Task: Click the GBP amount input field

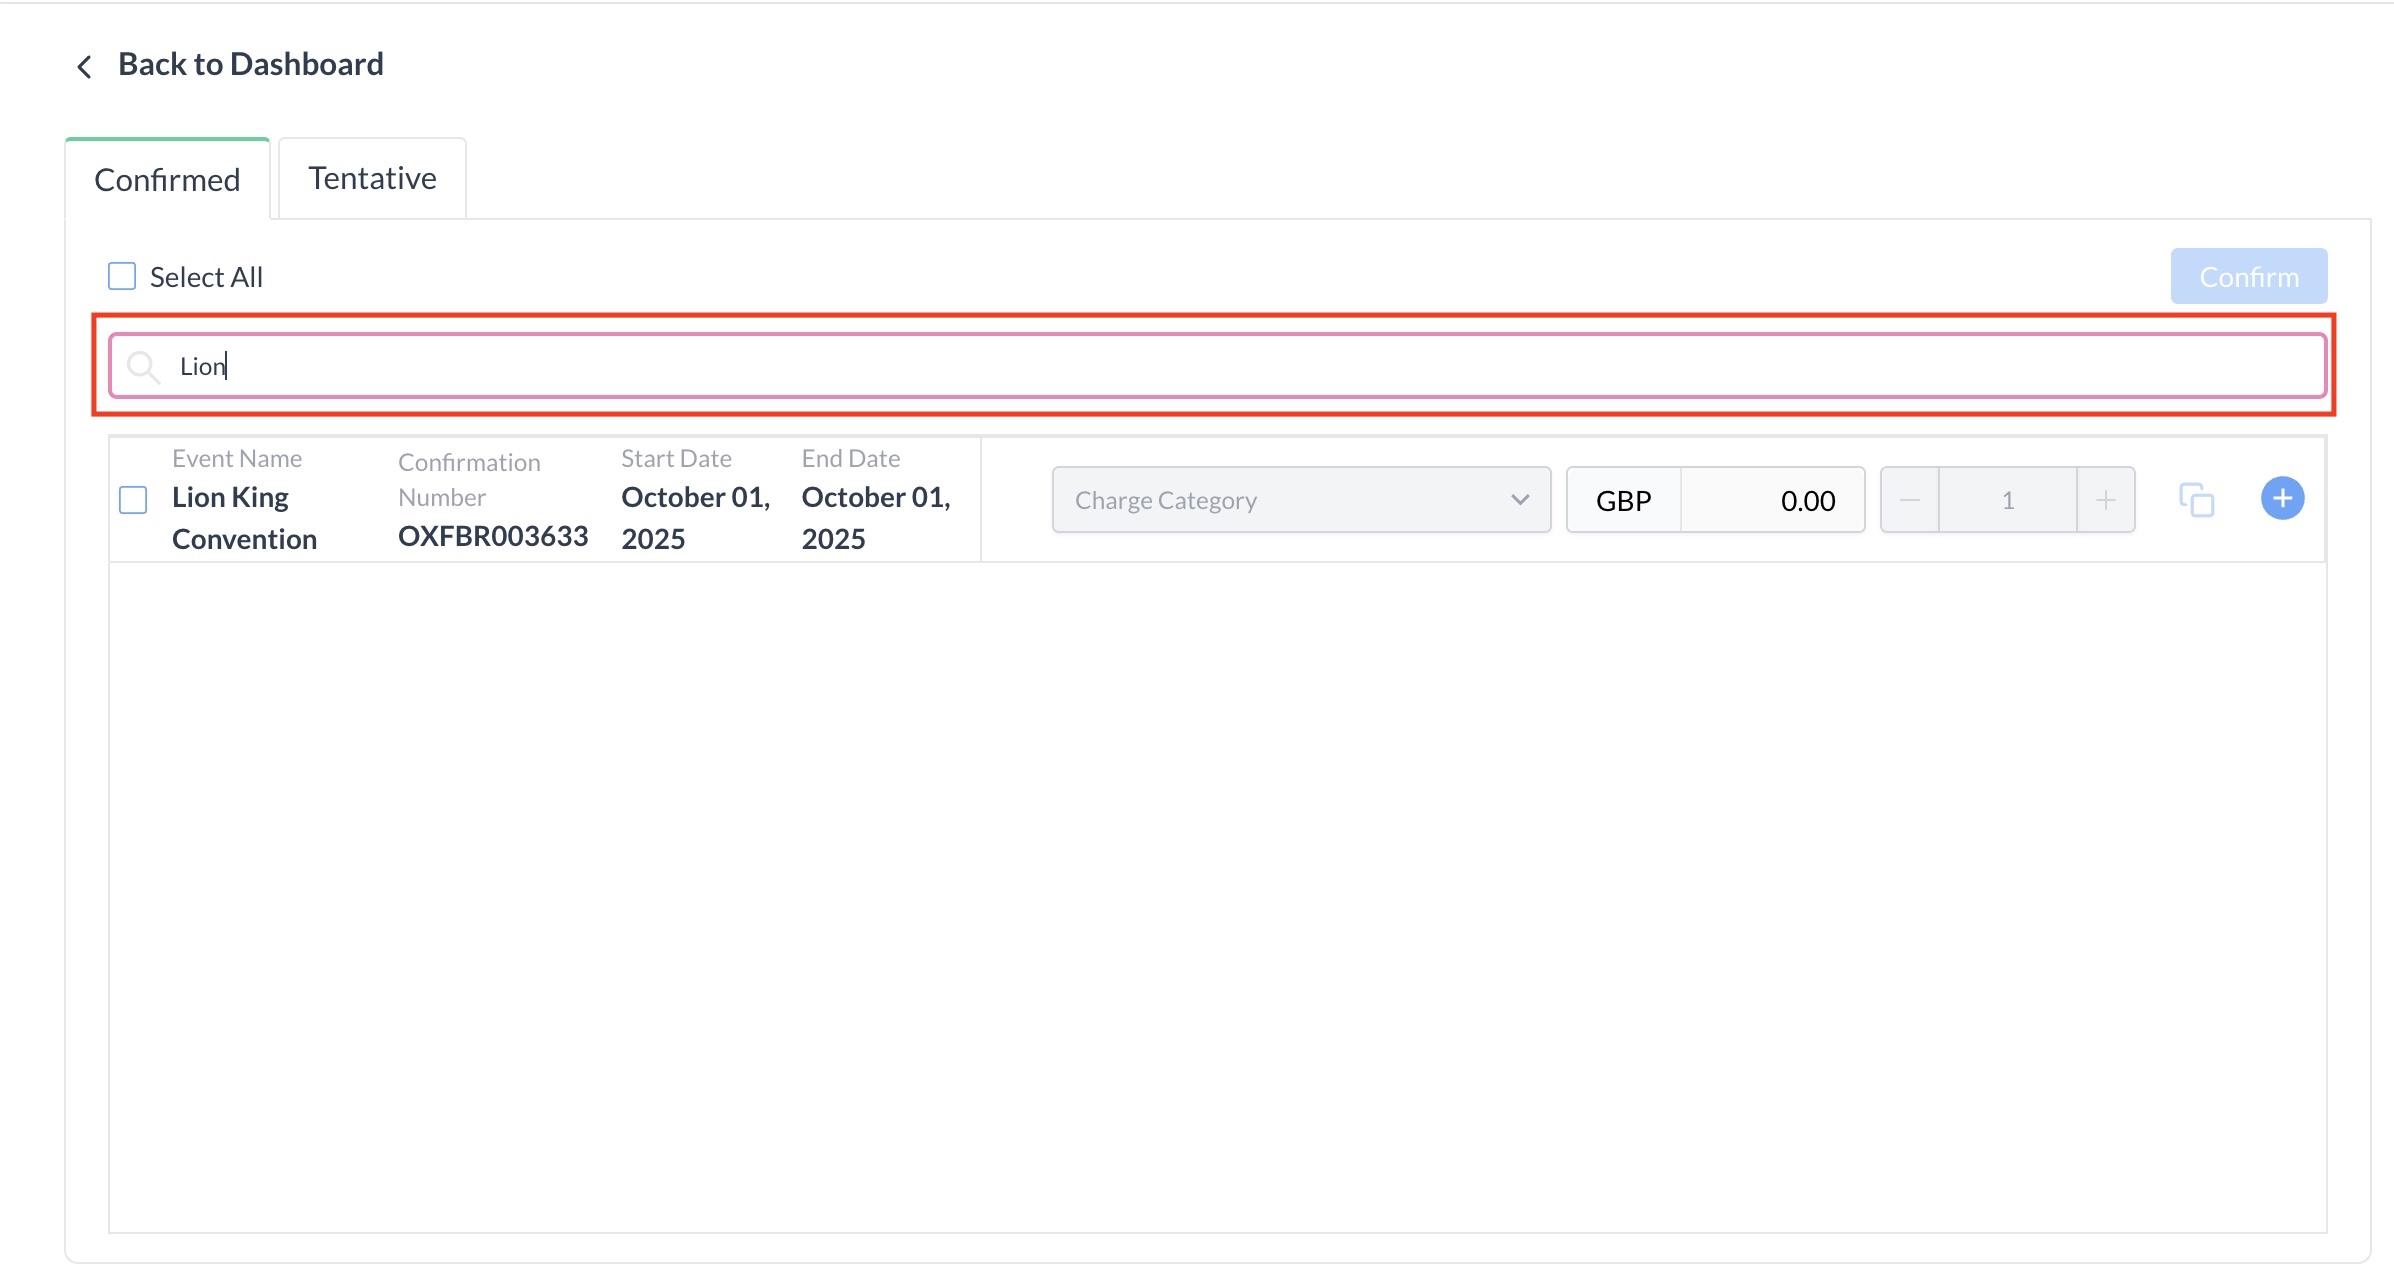Action: coord(1772,500)
